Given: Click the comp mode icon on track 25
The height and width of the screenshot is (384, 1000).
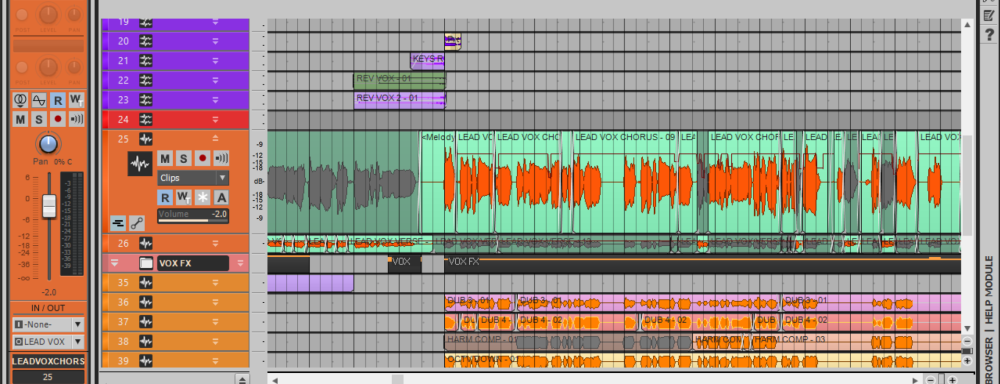Looking at the screenshot, I should [118, 223].
